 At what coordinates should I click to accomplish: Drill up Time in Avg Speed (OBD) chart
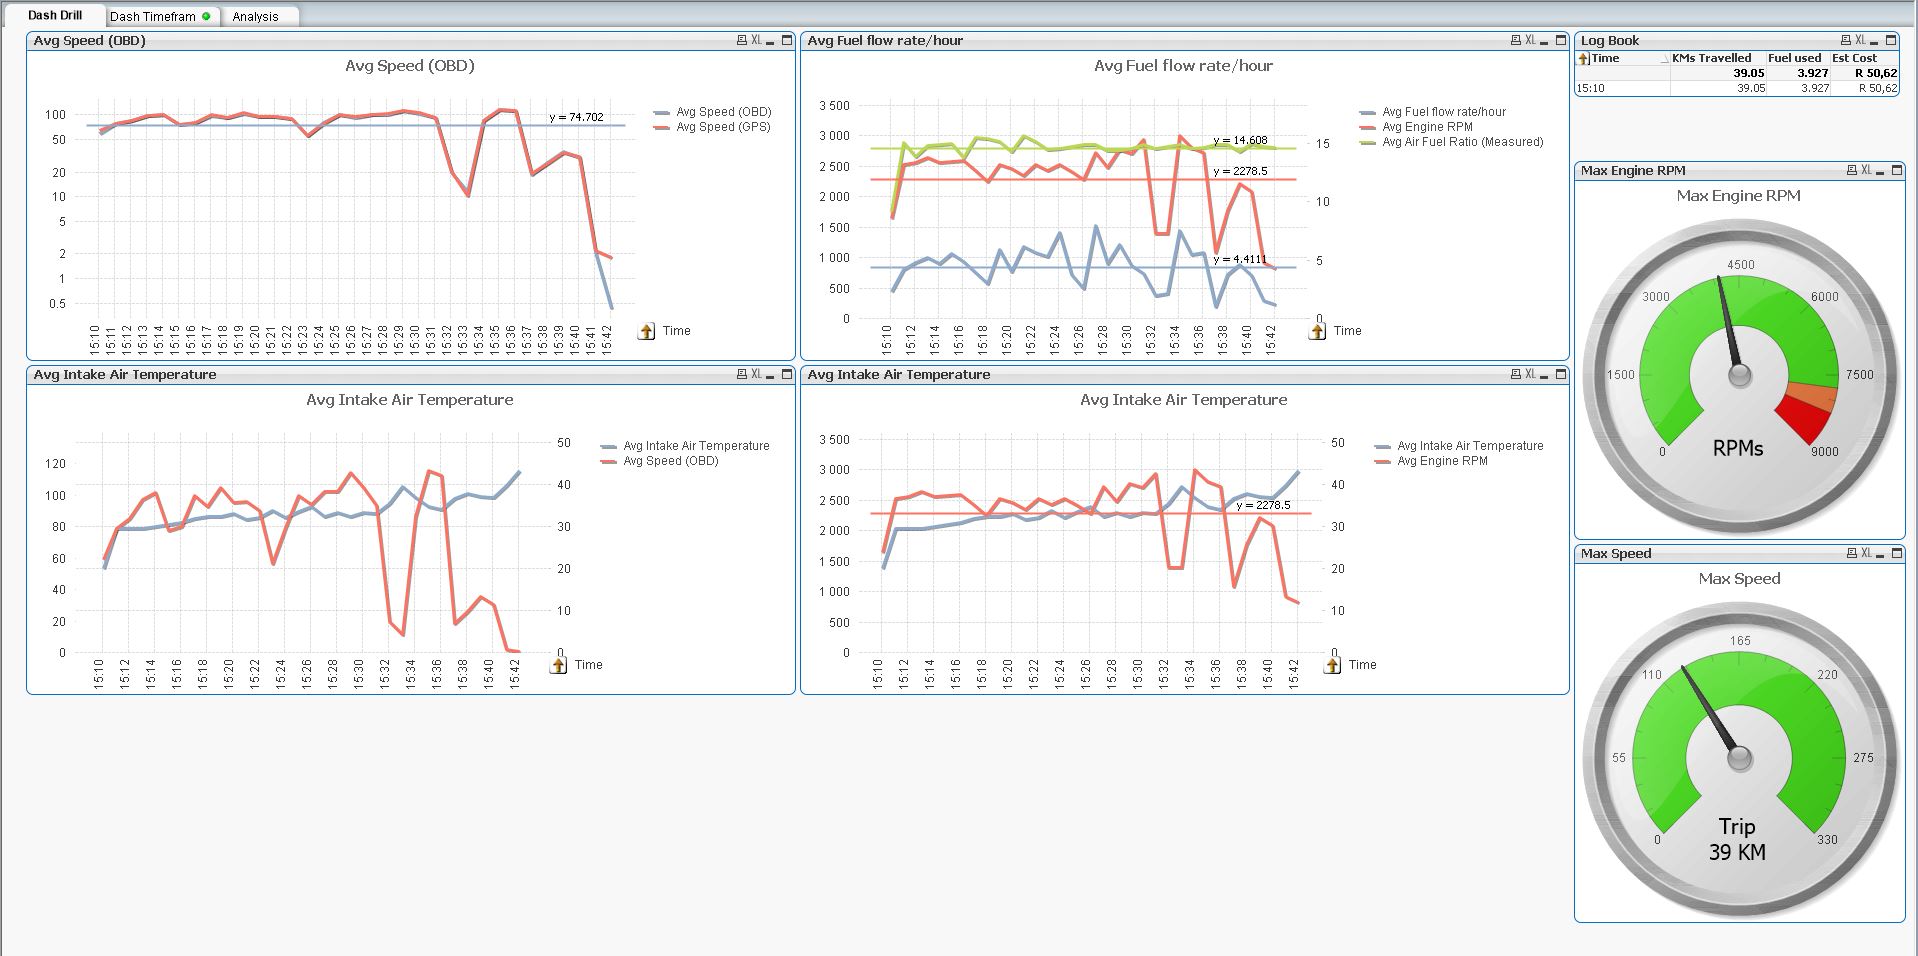pyautogui.click(x=646, y=331)
